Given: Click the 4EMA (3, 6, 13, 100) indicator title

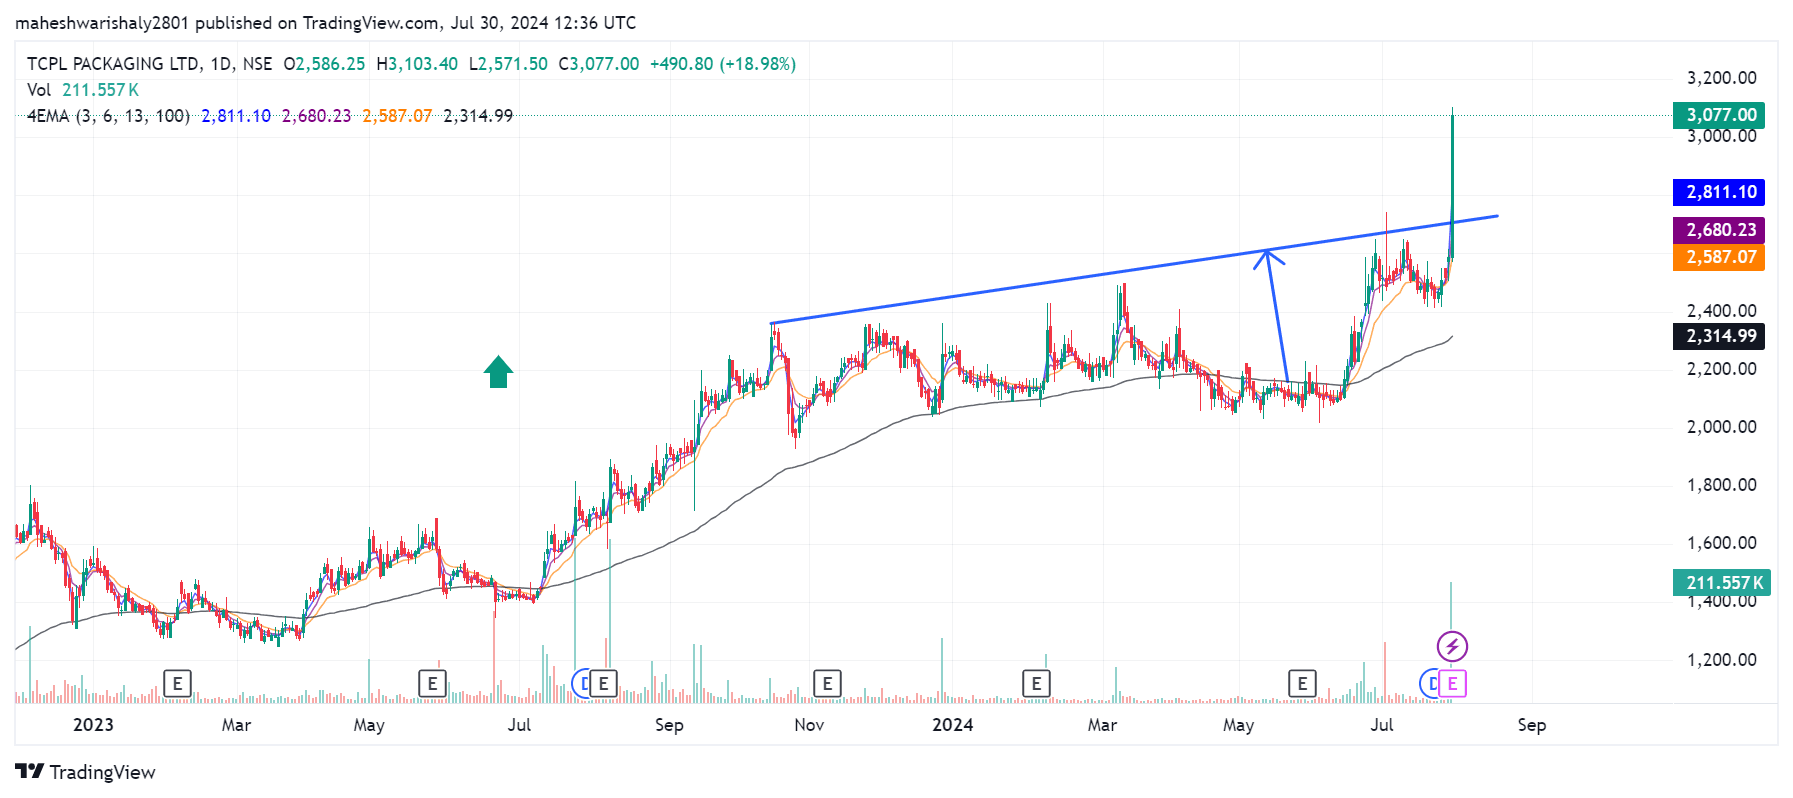Looking at the screenshot, I should coord(108,116).
